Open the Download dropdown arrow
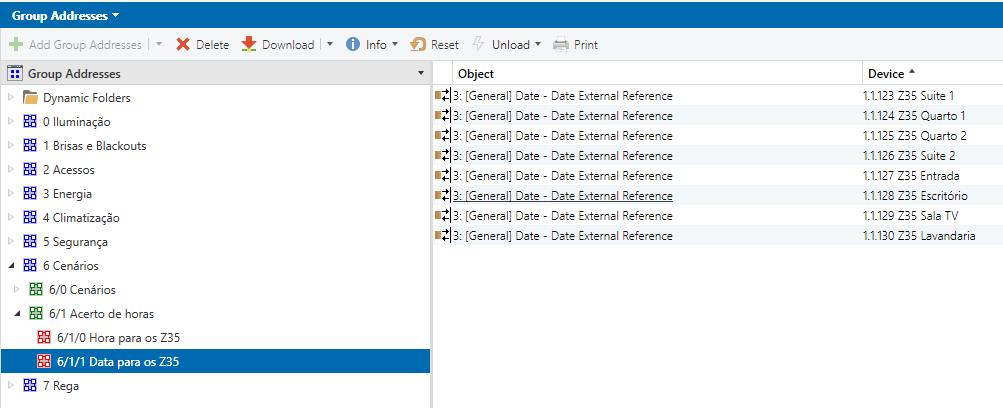Image resolution: width=1003 pixels, height=408 pixels. tap(330, 45)
